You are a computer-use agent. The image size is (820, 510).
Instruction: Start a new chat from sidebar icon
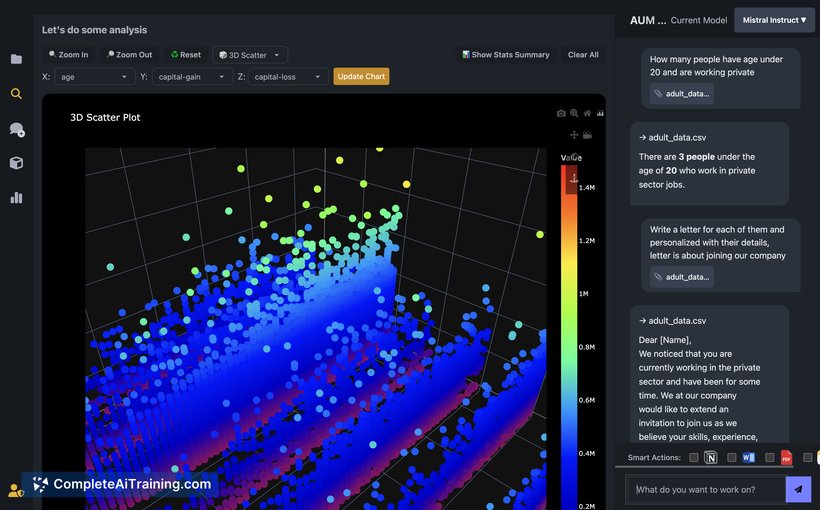pyautogui.click(x=17, y=129)
